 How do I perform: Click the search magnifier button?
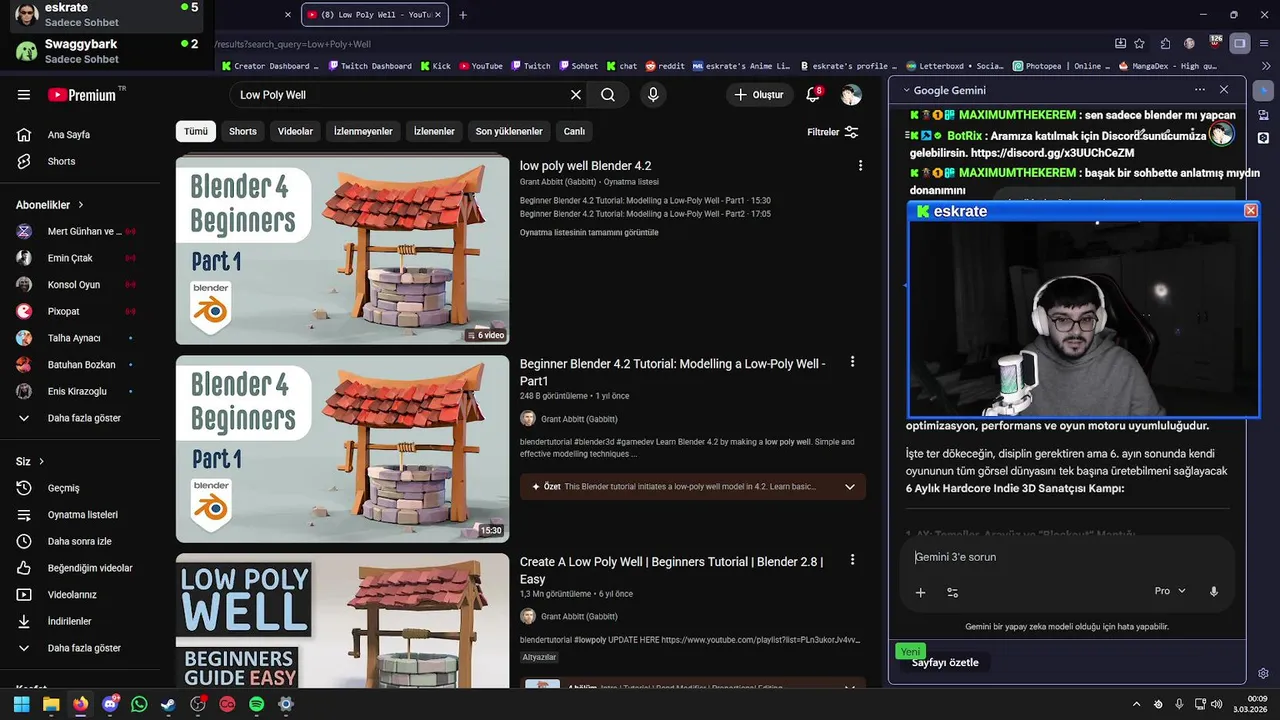tap(608, 95)
